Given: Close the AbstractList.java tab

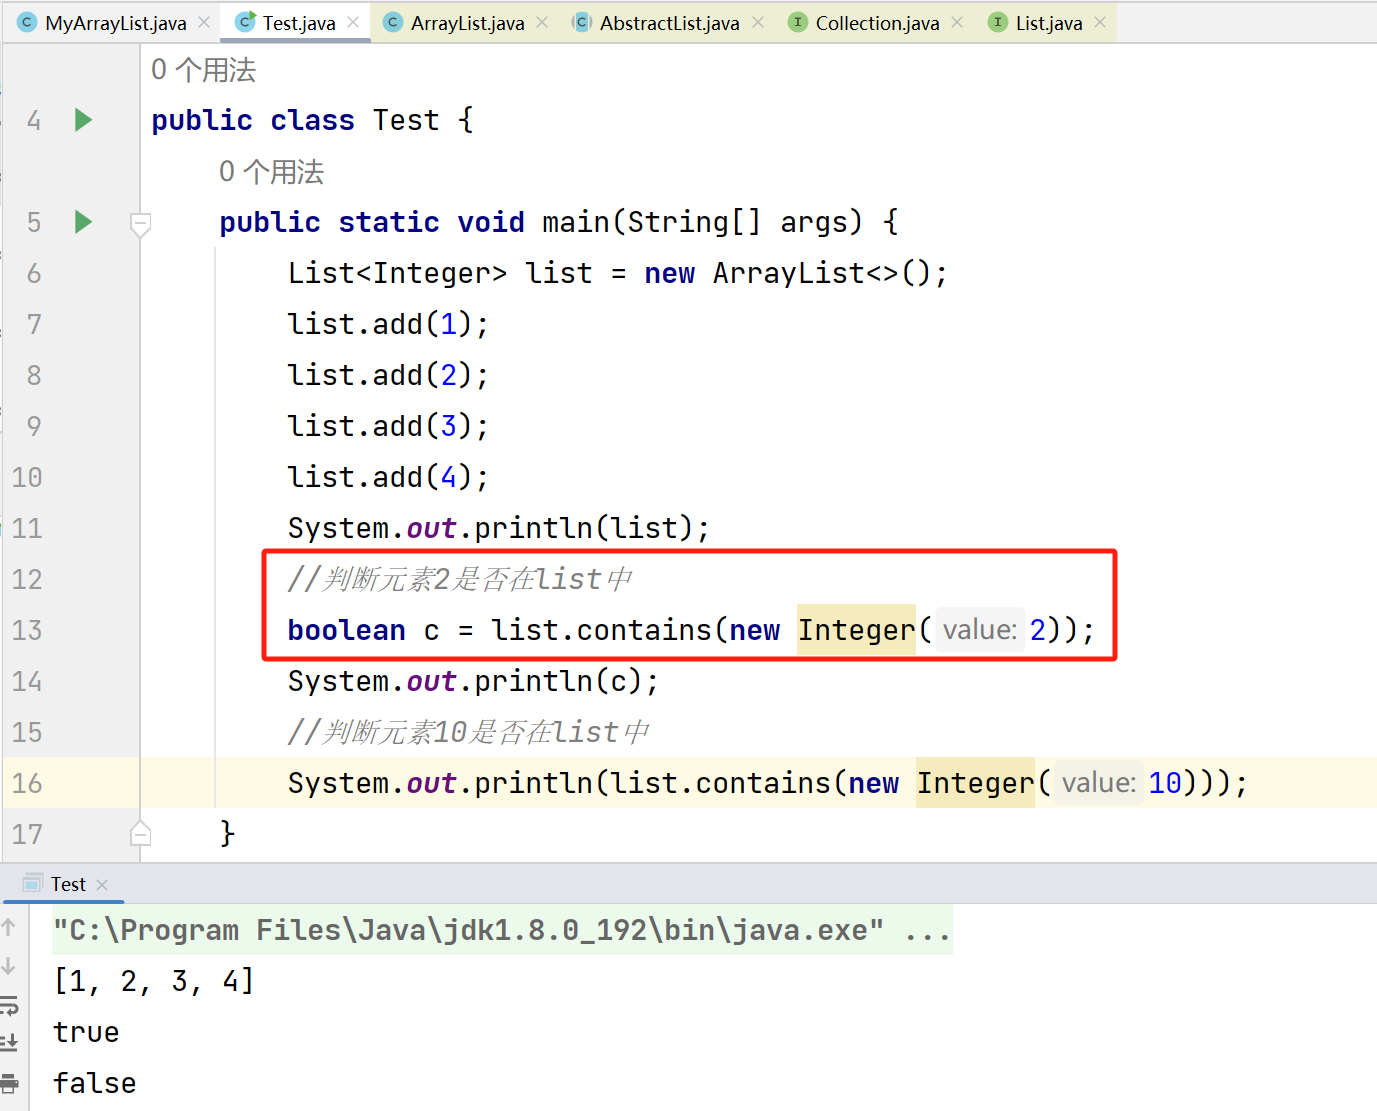Looking at the screenshot, I should click(758, 22).
